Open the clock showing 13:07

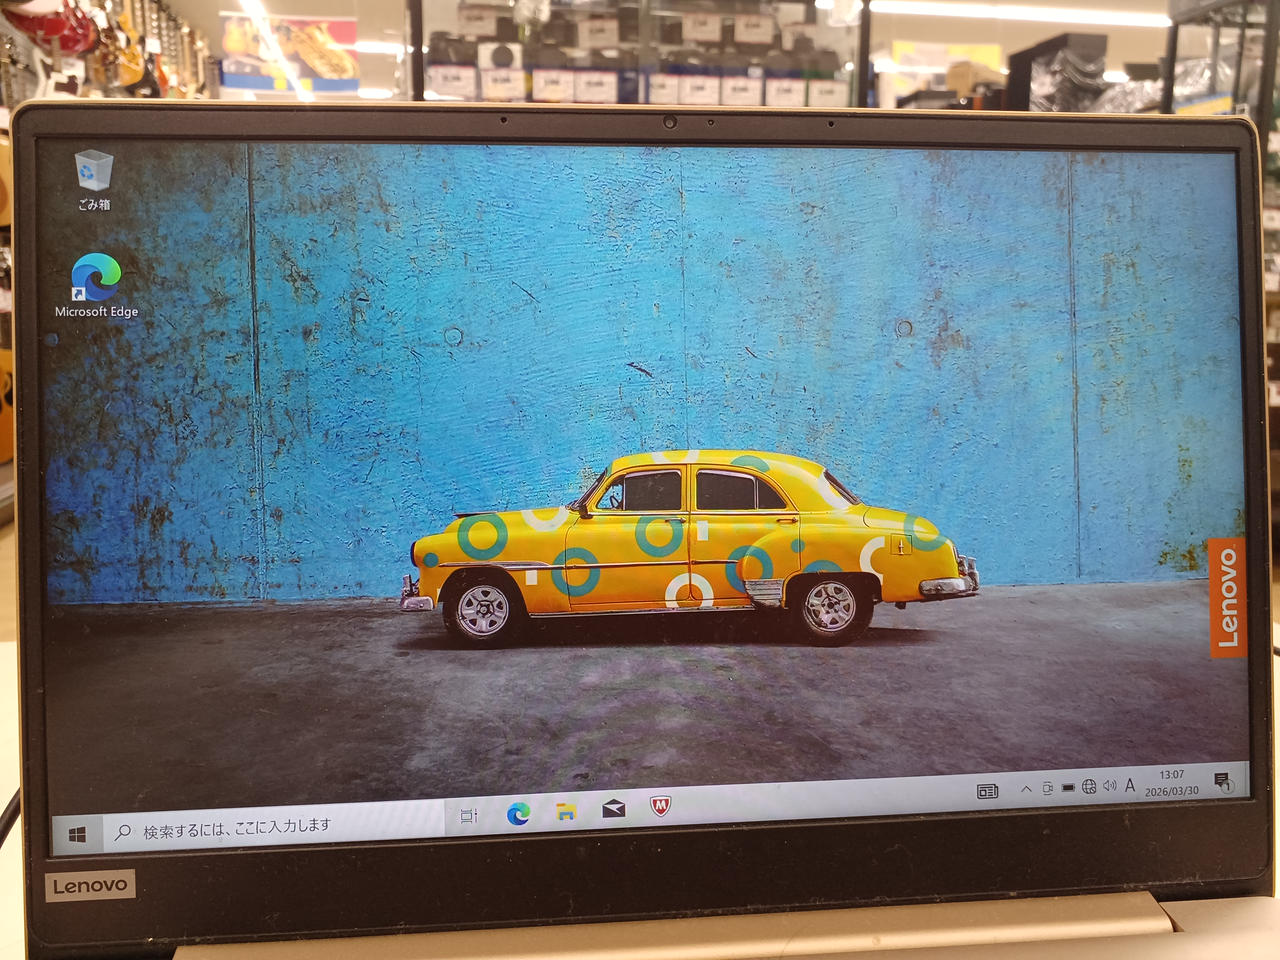(1172, 782)
